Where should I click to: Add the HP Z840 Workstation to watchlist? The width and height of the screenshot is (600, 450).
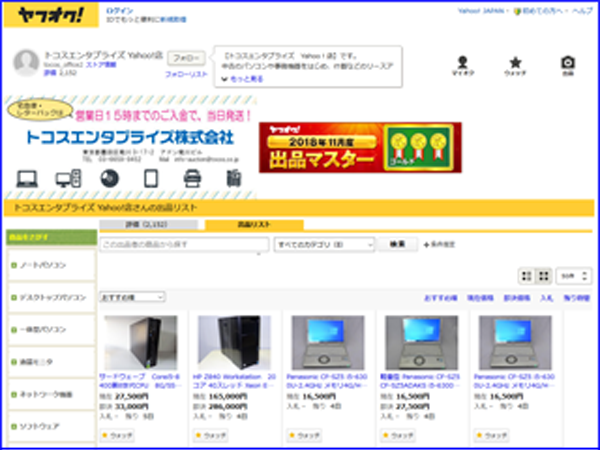(x=214, y=436)
